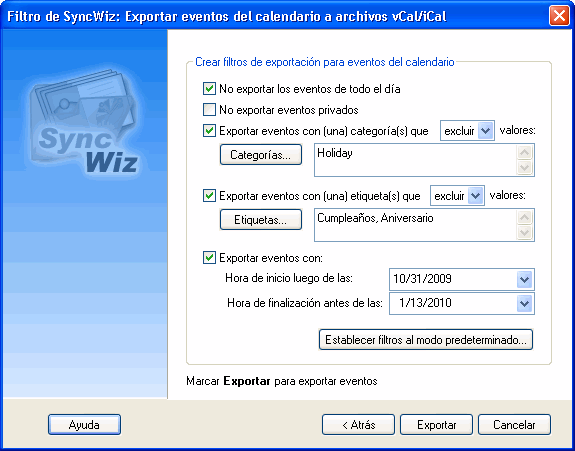Click up scroll arrow in Holiday box

(524, 152)
